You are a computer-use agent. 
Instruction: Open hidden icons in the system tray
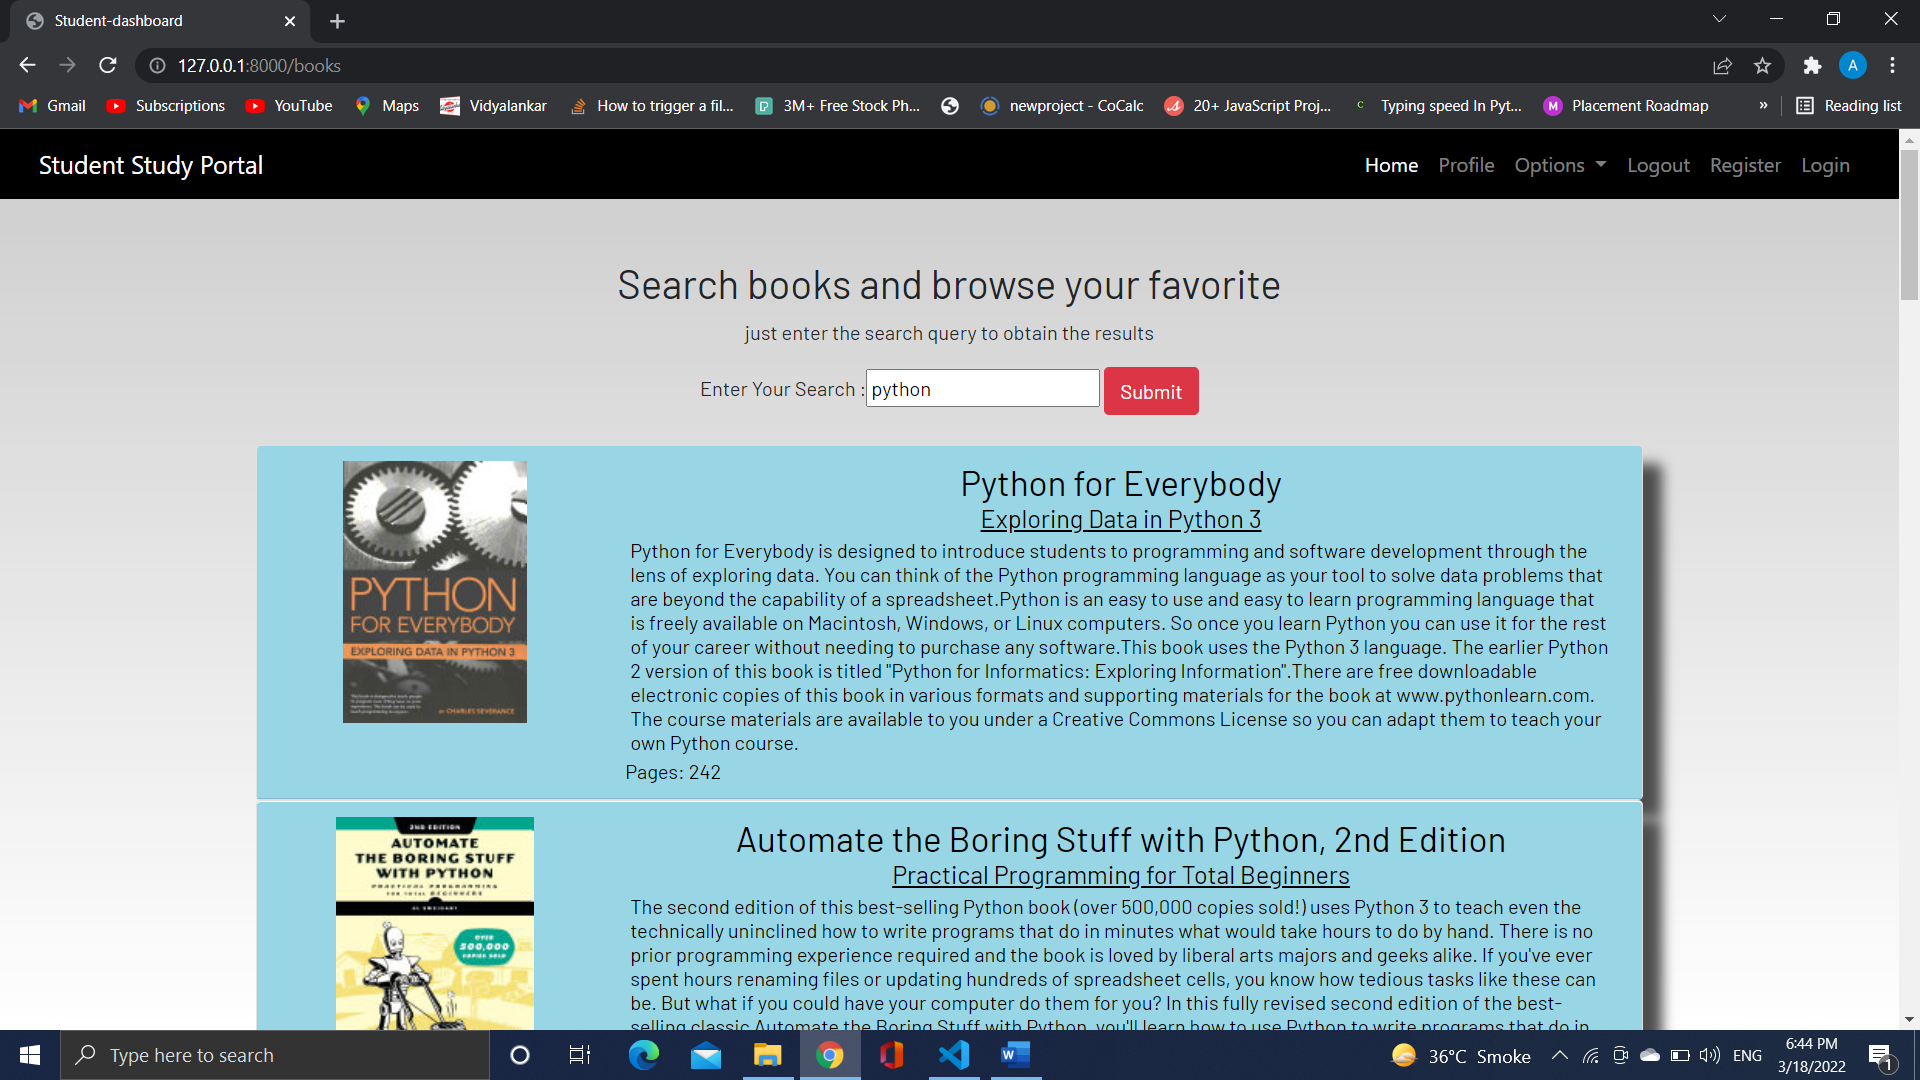click(x=1560, y=1054)
